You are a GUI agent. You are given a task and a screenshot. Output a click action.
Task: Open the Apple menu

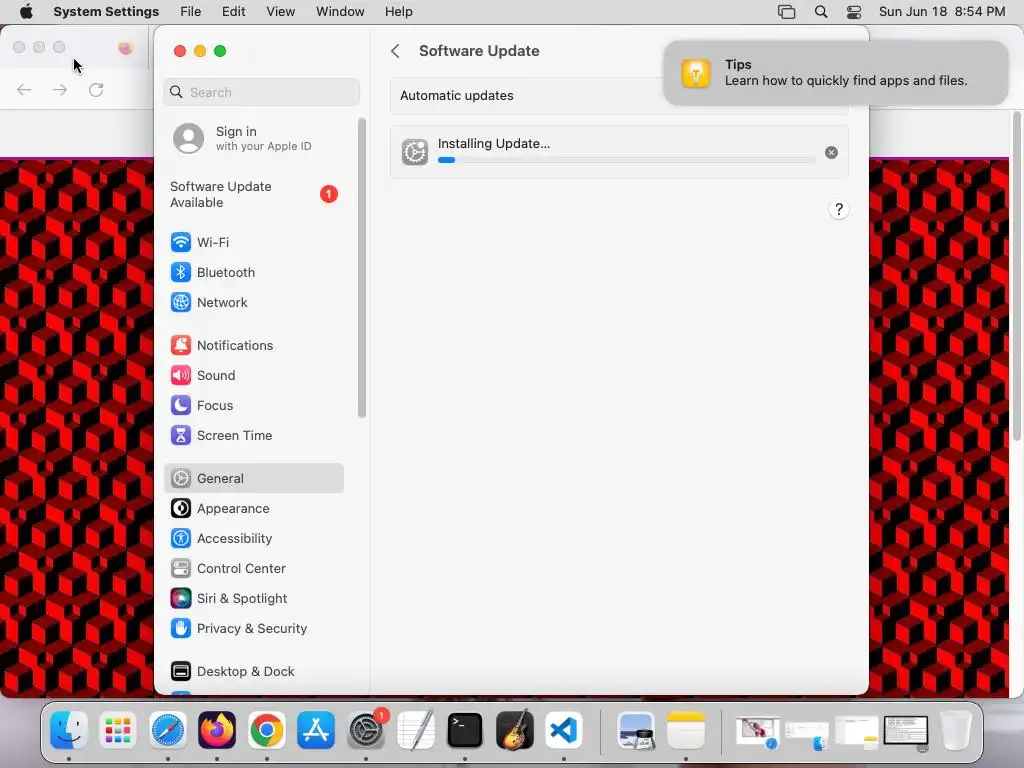(x=26, y=12)
